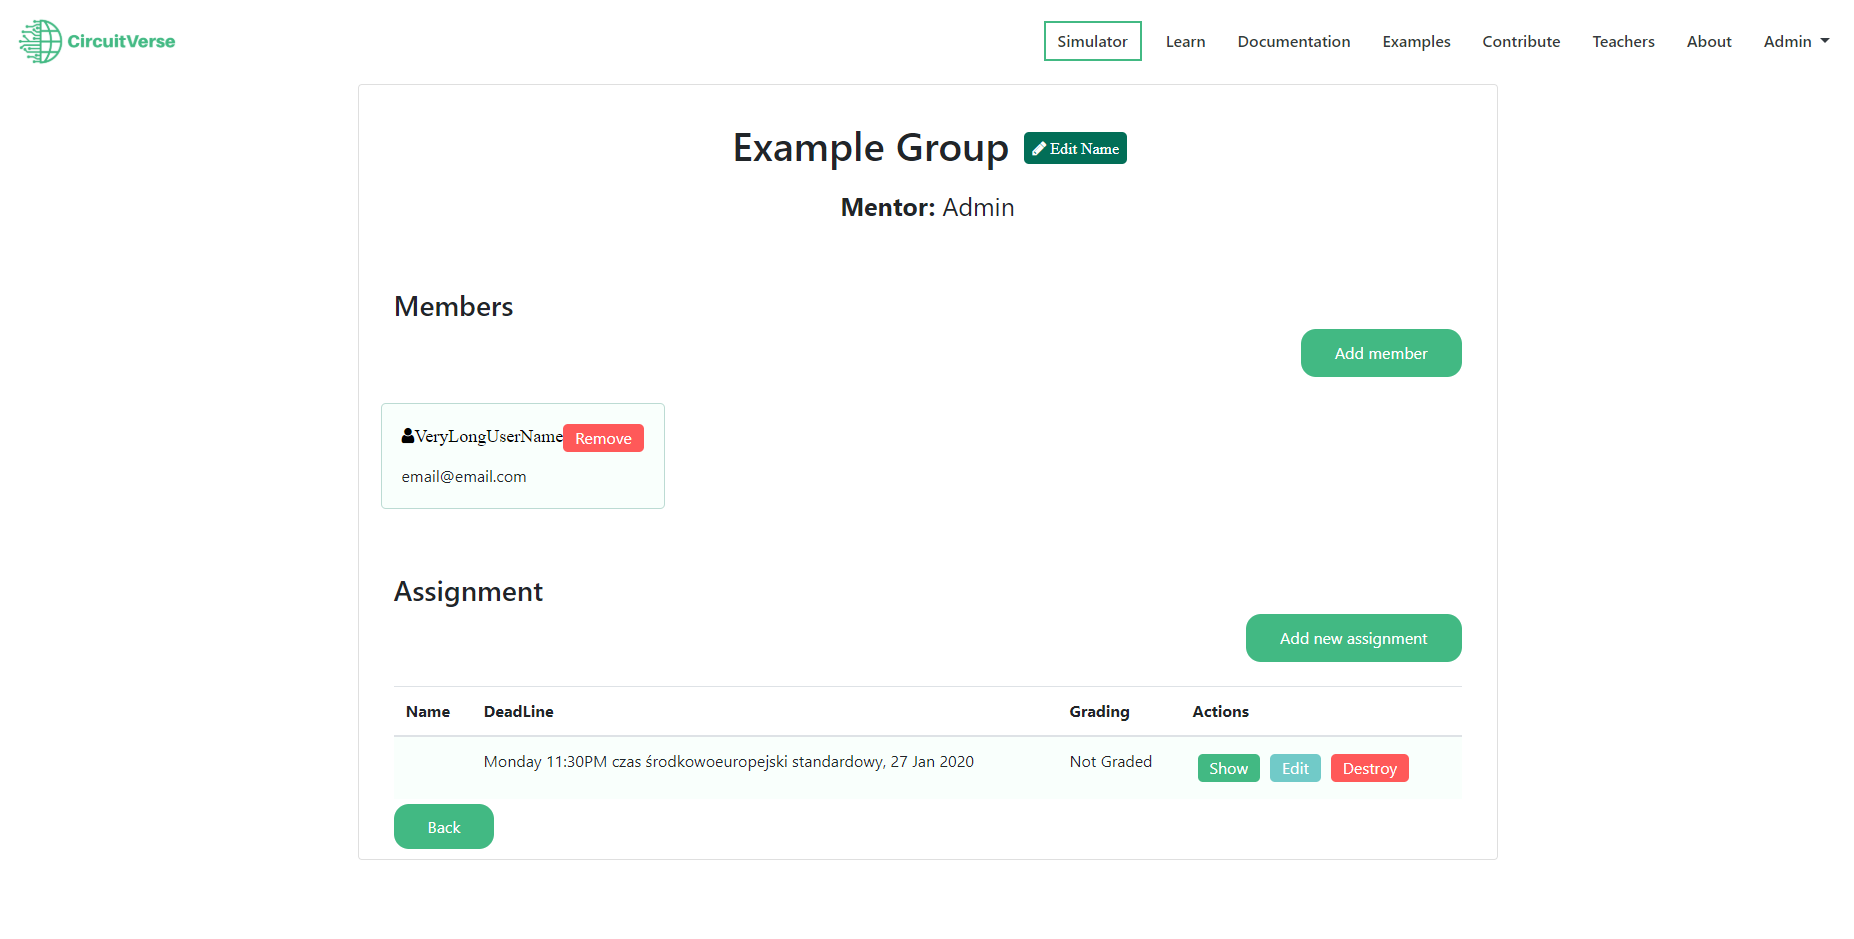This screenshot has height=939, width=1854.
Task: Click the CircuitVerse logo icon
Action: pyautogui.click(x=41, y=41)
